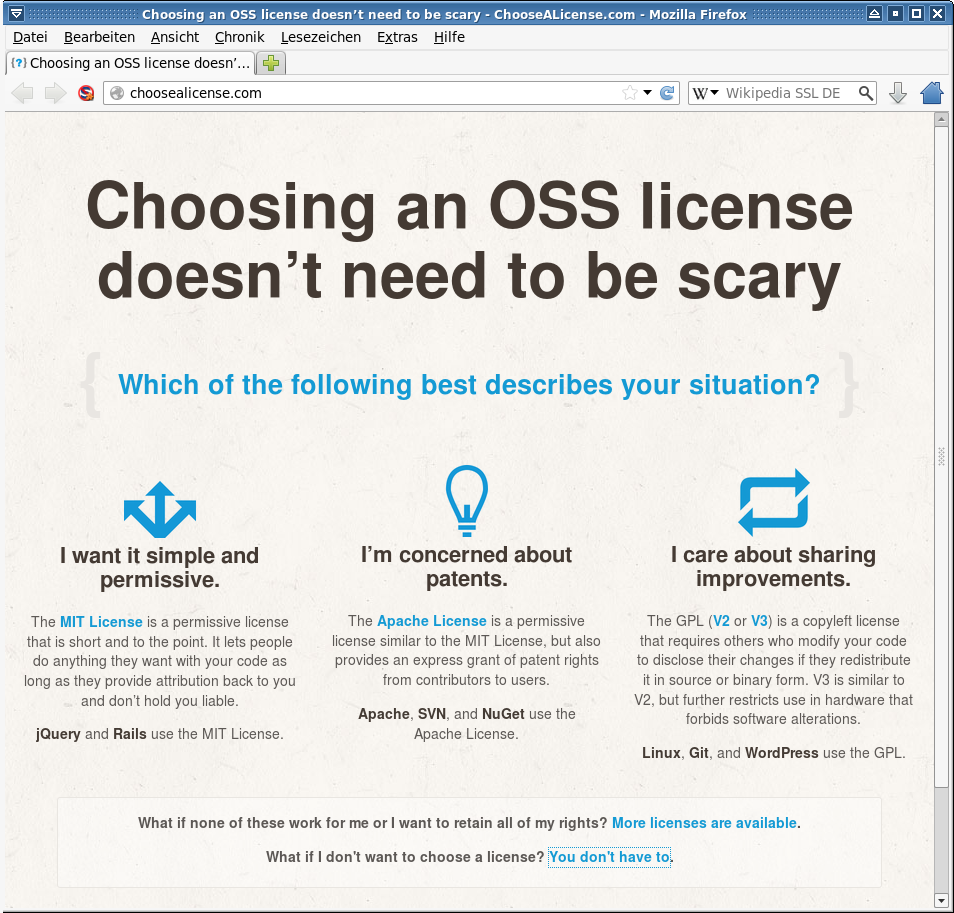Go to the home page icon
The image size is (954, 913).
pyautogui.click(x=931, y=93)
